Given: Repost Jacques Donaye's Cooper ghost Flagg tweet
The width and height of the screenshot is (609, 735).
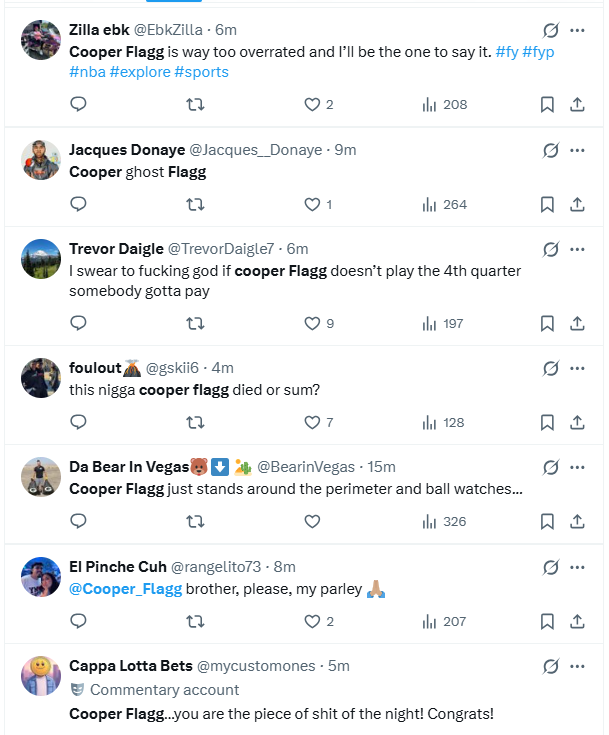Looking at the screenshot, I should [195, 204].
